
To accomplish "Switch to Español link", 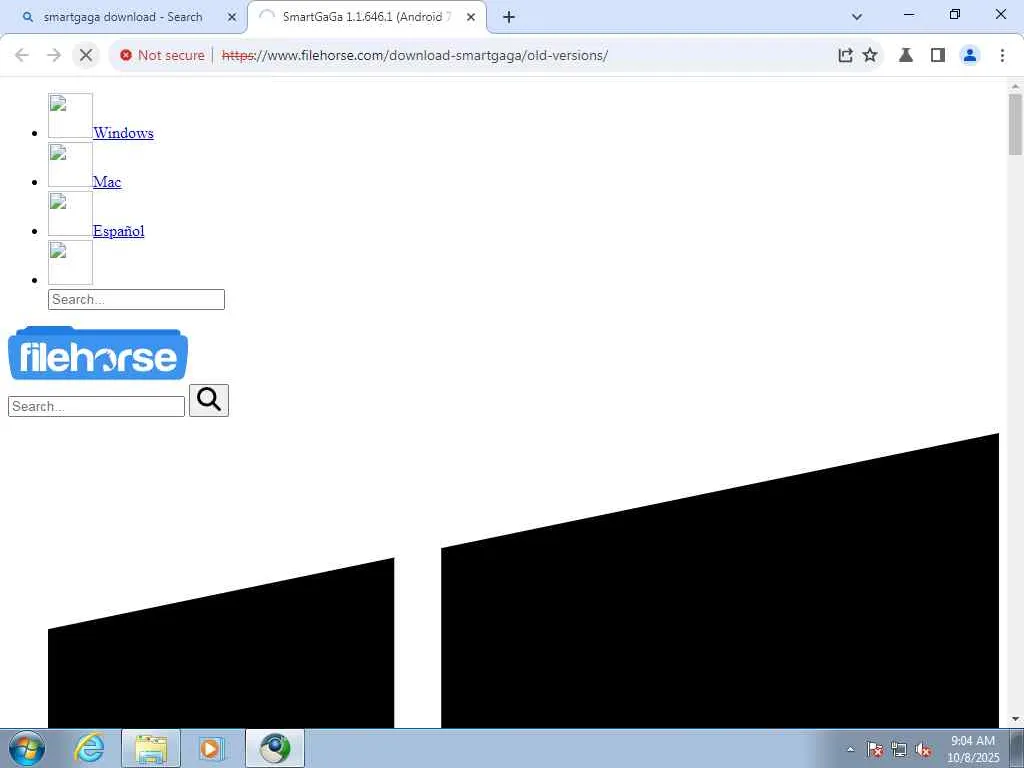I will 119,231.
